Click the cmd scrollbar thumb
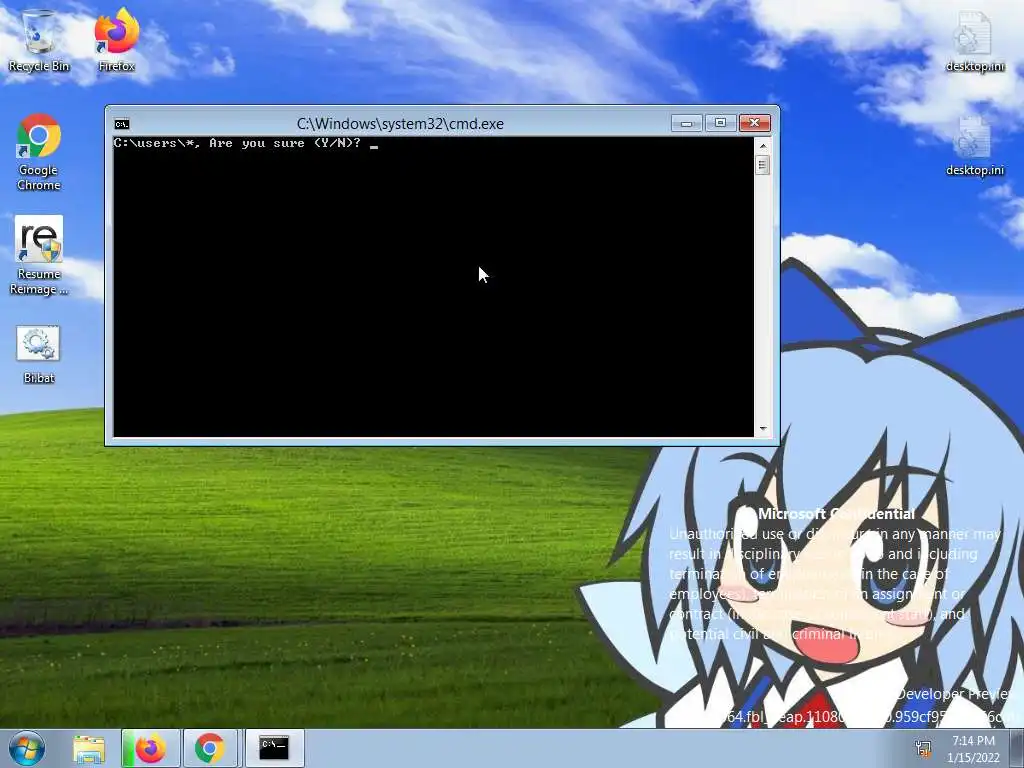Viewport: 1024px width, 768px height. (762, 165)
